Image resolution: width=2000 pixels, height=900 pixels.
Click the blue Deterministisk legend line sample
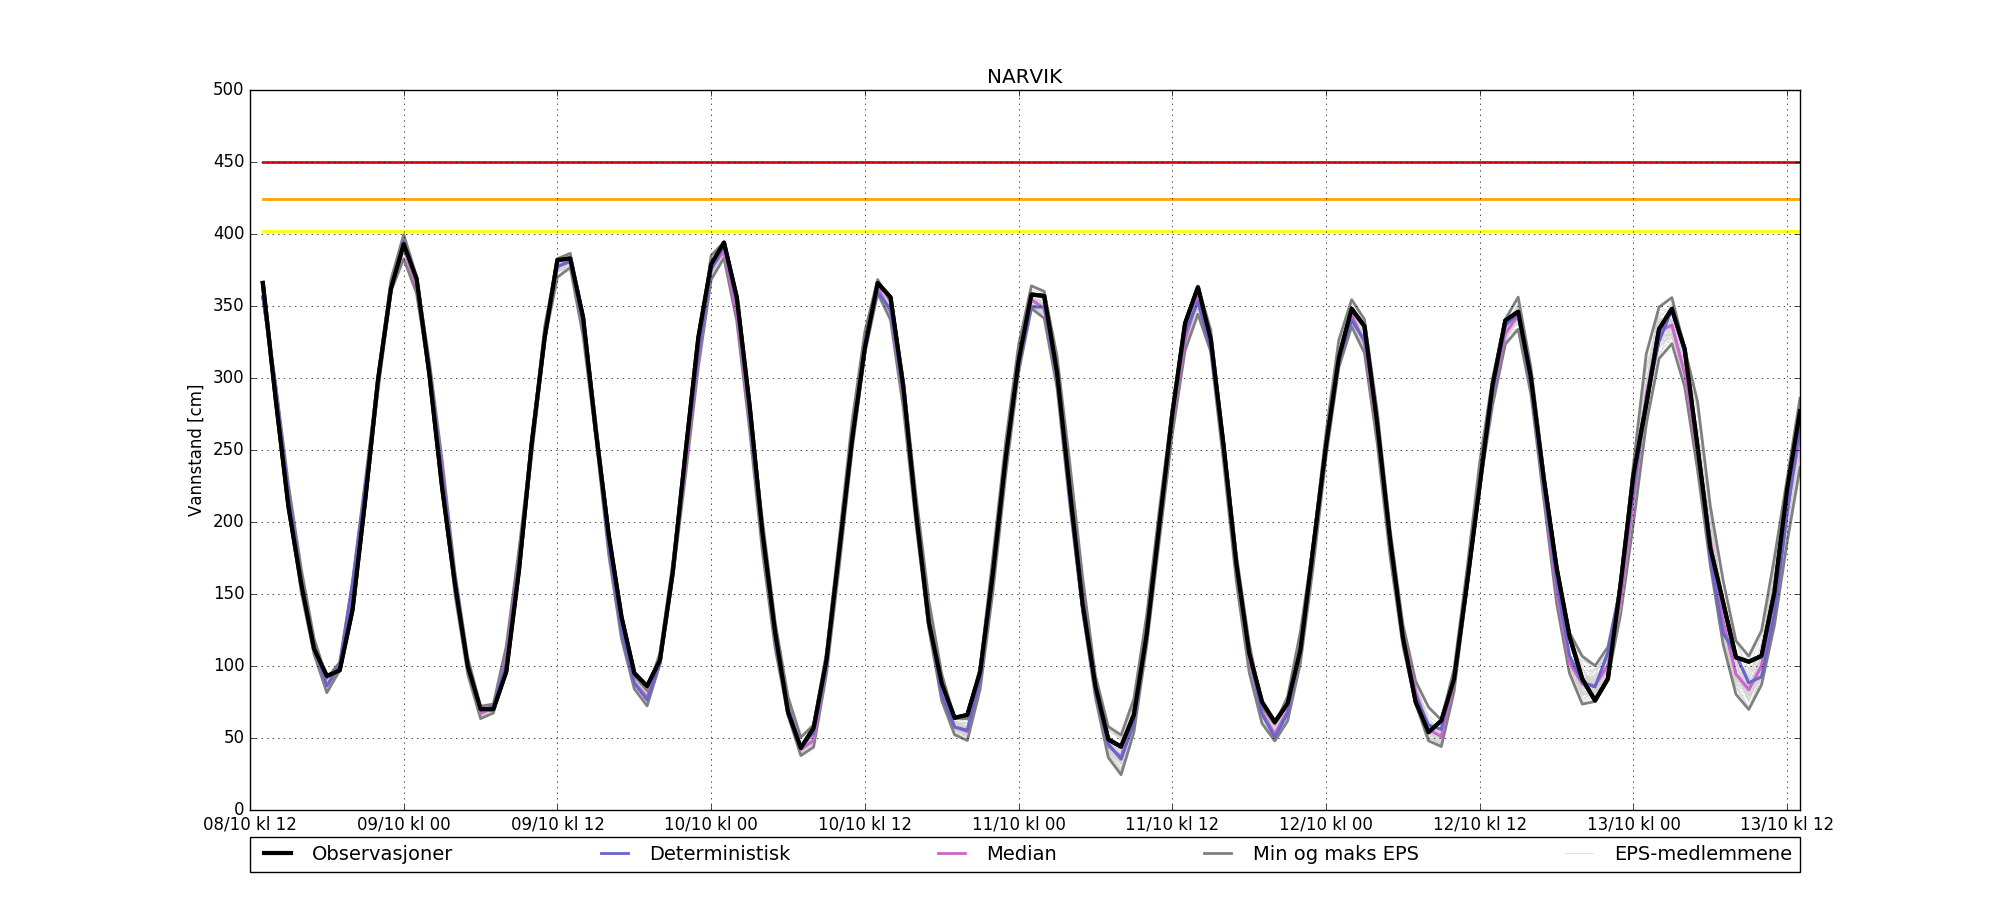614,854
